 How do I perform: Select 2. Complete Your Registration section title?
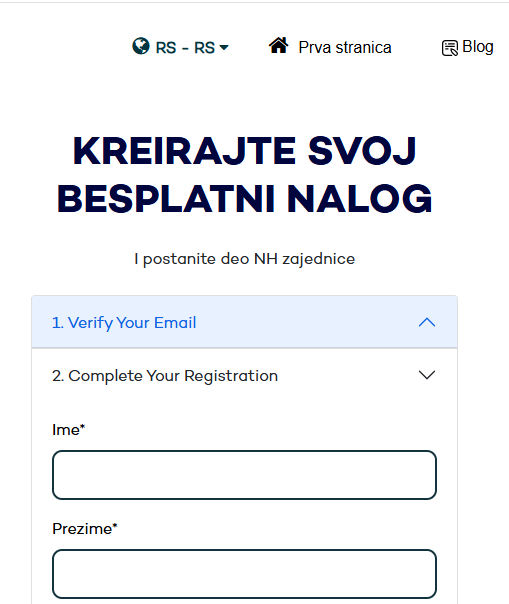tap(165, 376)
